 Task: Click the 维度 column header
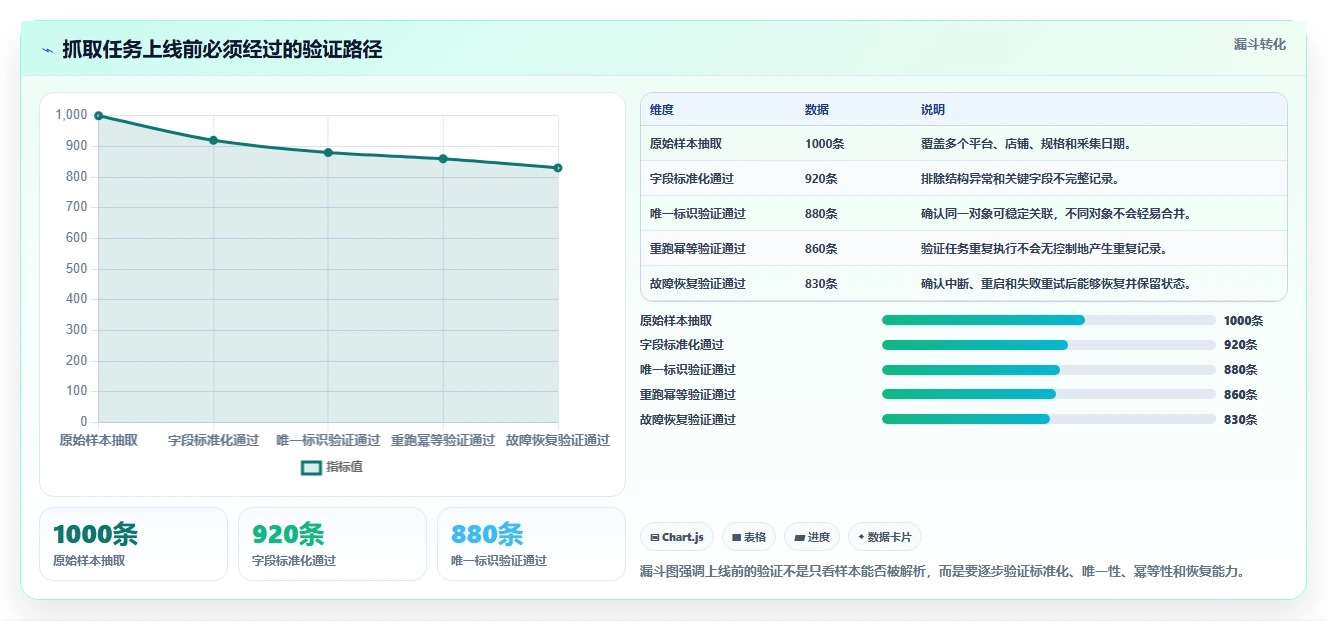tap(662, 110)
